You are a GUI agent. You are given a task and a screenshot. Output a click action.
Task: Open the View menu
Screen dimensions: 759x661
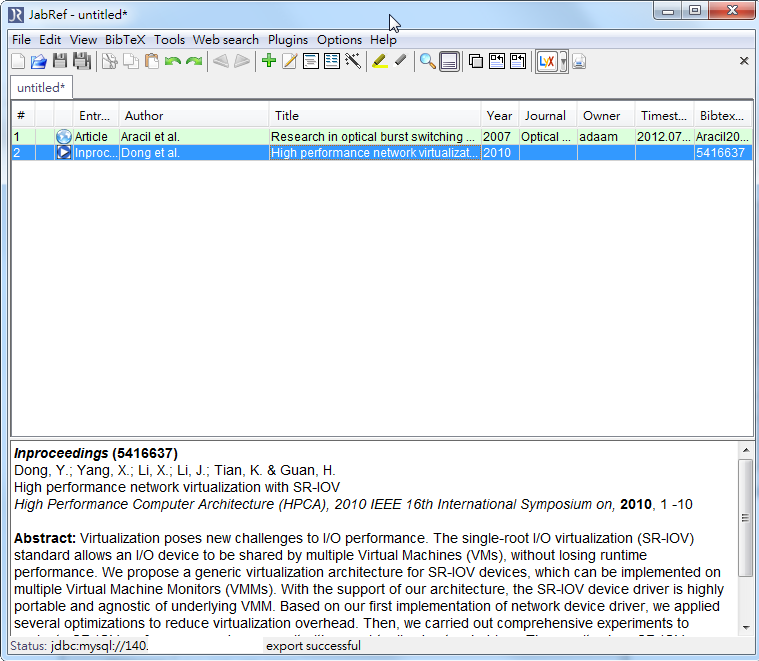coord(83,40)
